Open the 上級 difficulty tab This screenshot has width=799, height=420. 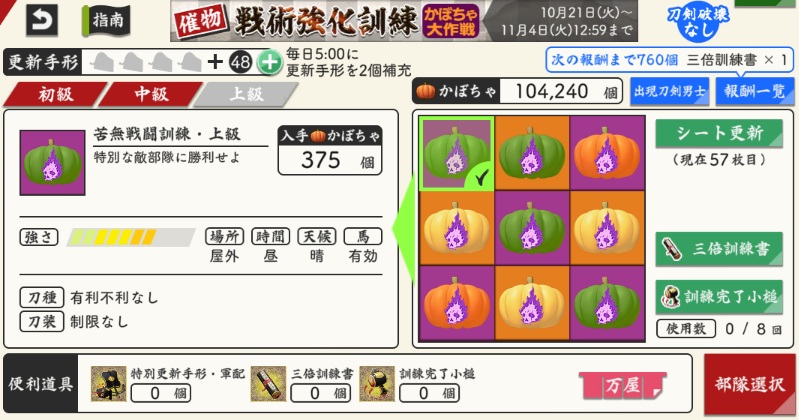tap(246, 94)
